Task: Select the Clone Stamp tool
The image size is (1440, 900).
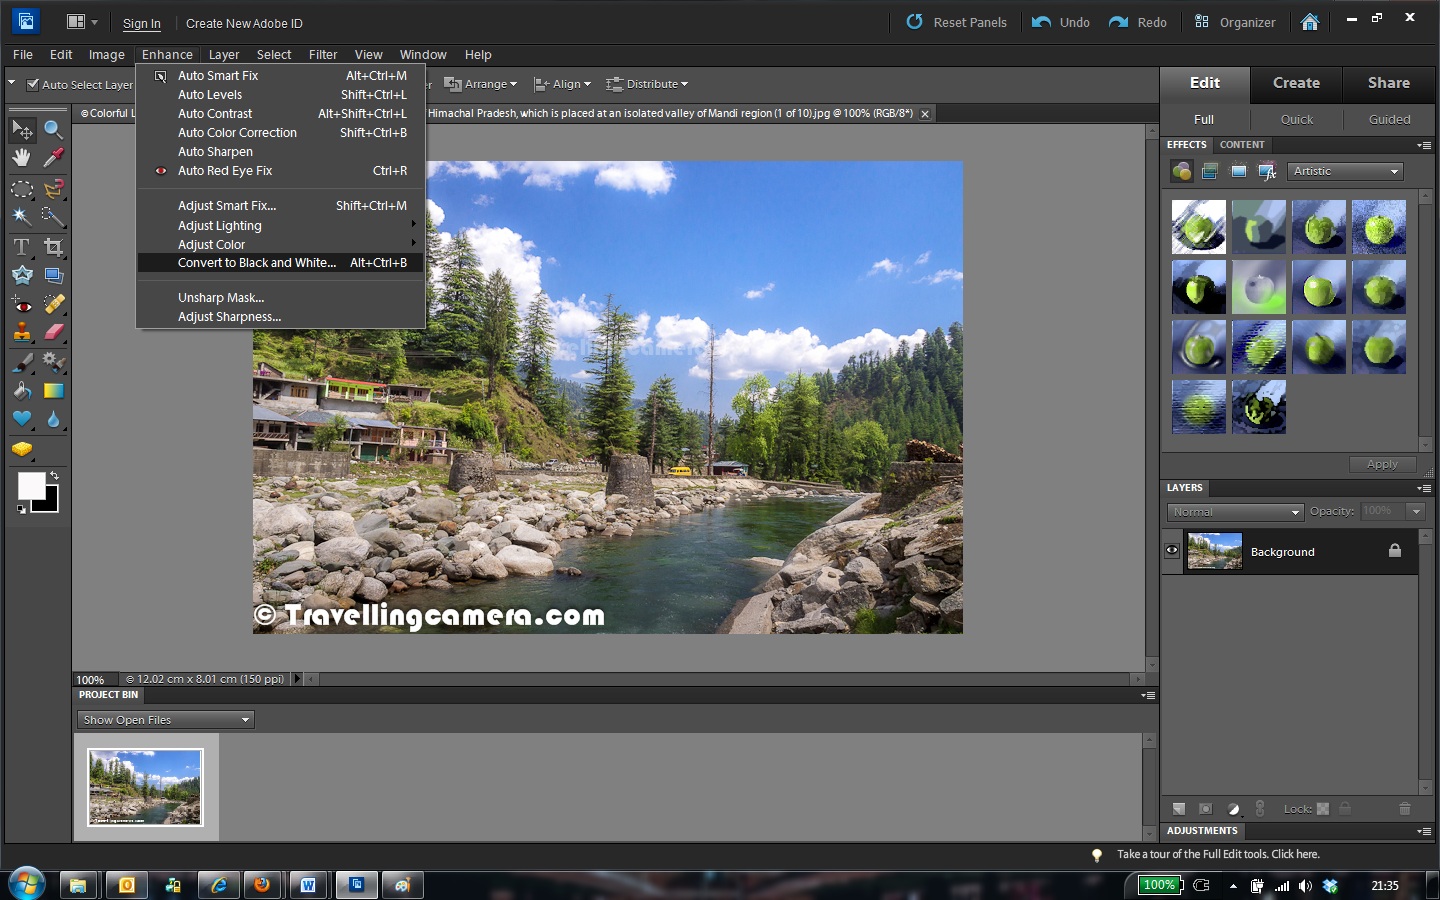Action: pyautogui.click(x=22, y=332)
